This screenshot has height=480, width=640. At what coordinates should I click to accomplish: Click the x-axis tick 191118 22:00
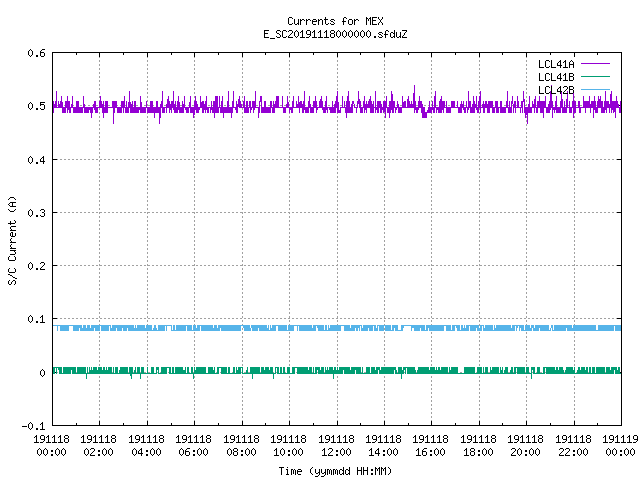(x=573, y=446)
